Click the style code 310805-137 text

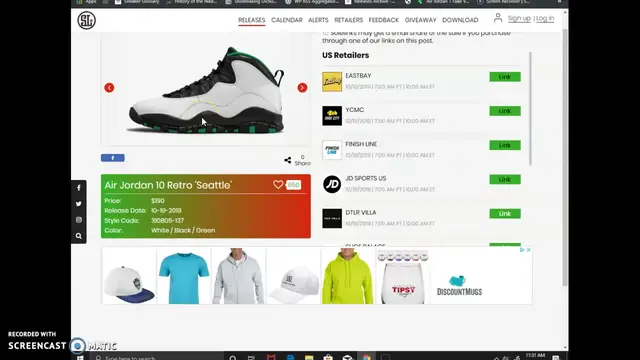167,220
